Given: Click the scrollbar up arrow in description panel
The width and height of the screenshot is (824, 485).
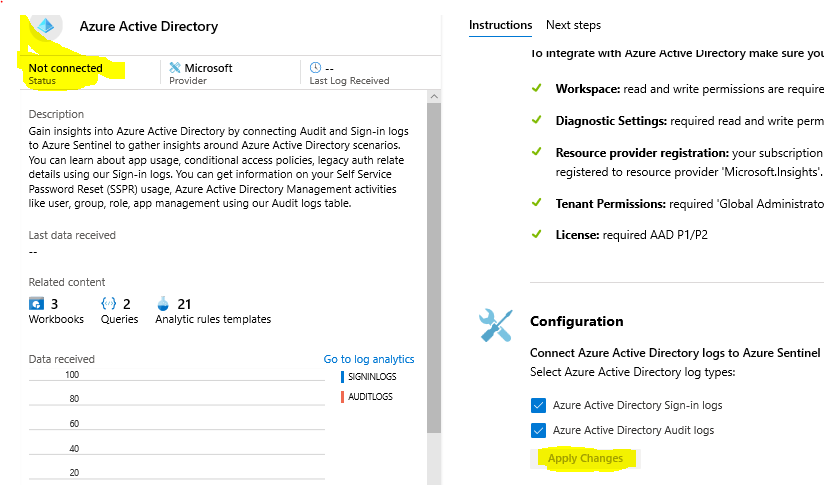Looking at the screenshot, I should [x=434, y=96].
